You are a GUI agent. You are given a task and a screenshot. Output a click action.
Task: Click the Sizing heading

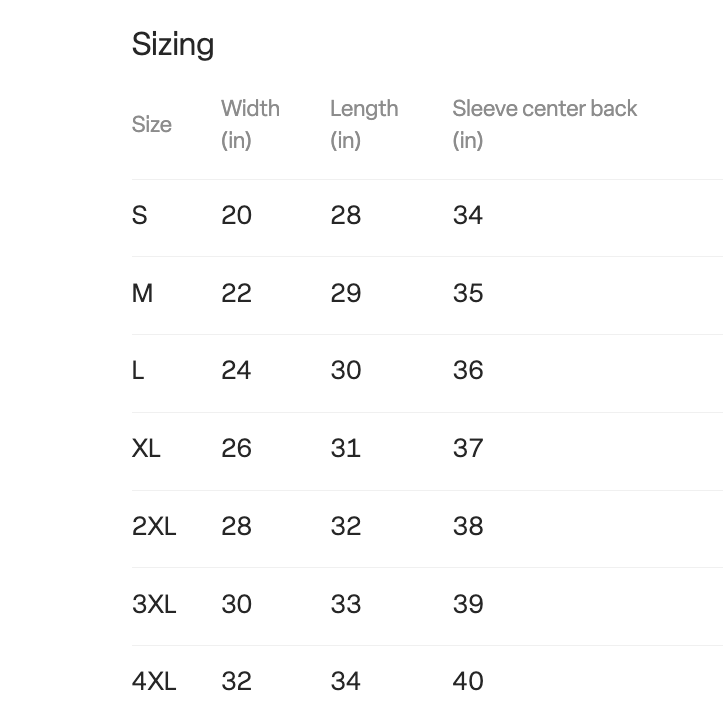pyautogui.click(x=173, y=45)
